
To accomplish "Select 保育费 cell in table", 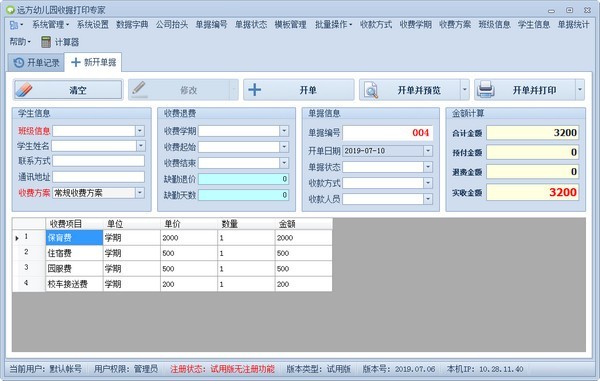I will (74, 238).
